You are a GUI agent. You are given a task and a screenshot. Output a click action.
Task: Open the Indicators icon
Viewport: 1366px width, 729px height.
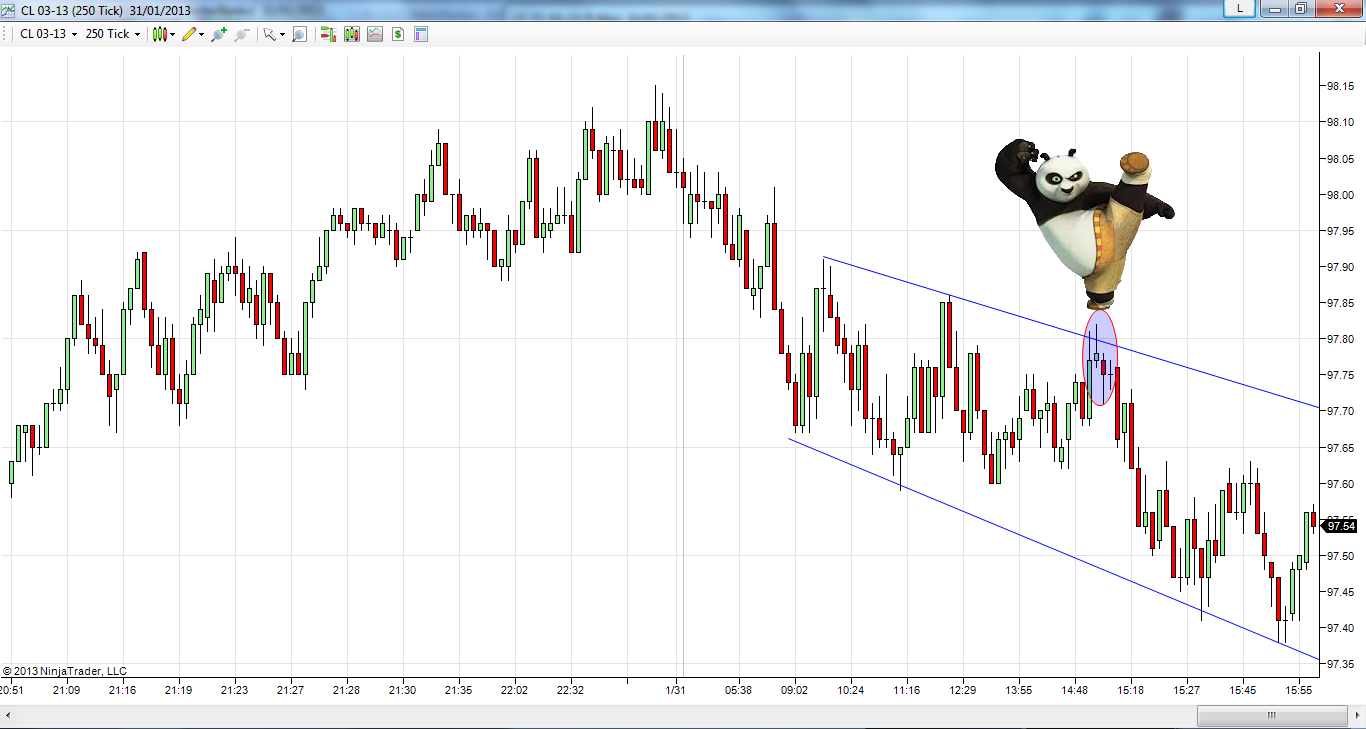pyautogui.click(x=375, y=34)
